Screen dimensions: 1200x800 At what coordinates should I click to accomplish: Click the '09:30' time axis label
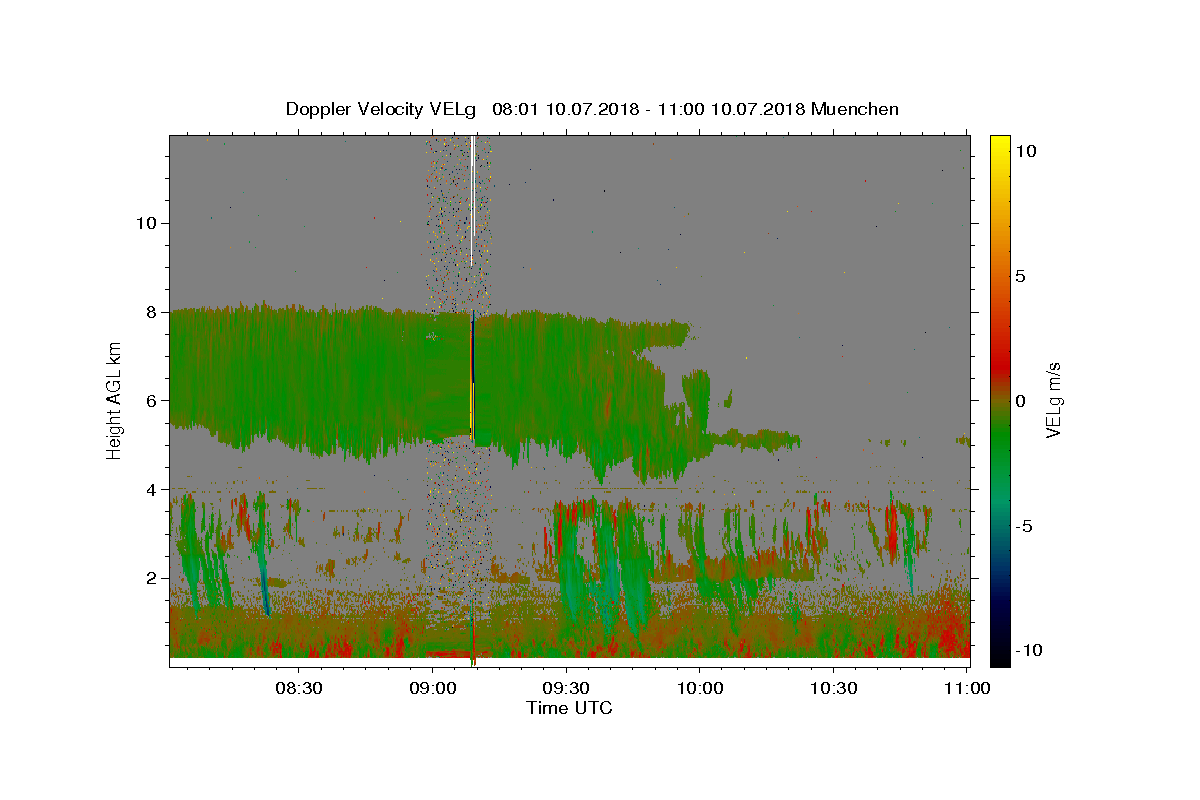tap(566, 688)
